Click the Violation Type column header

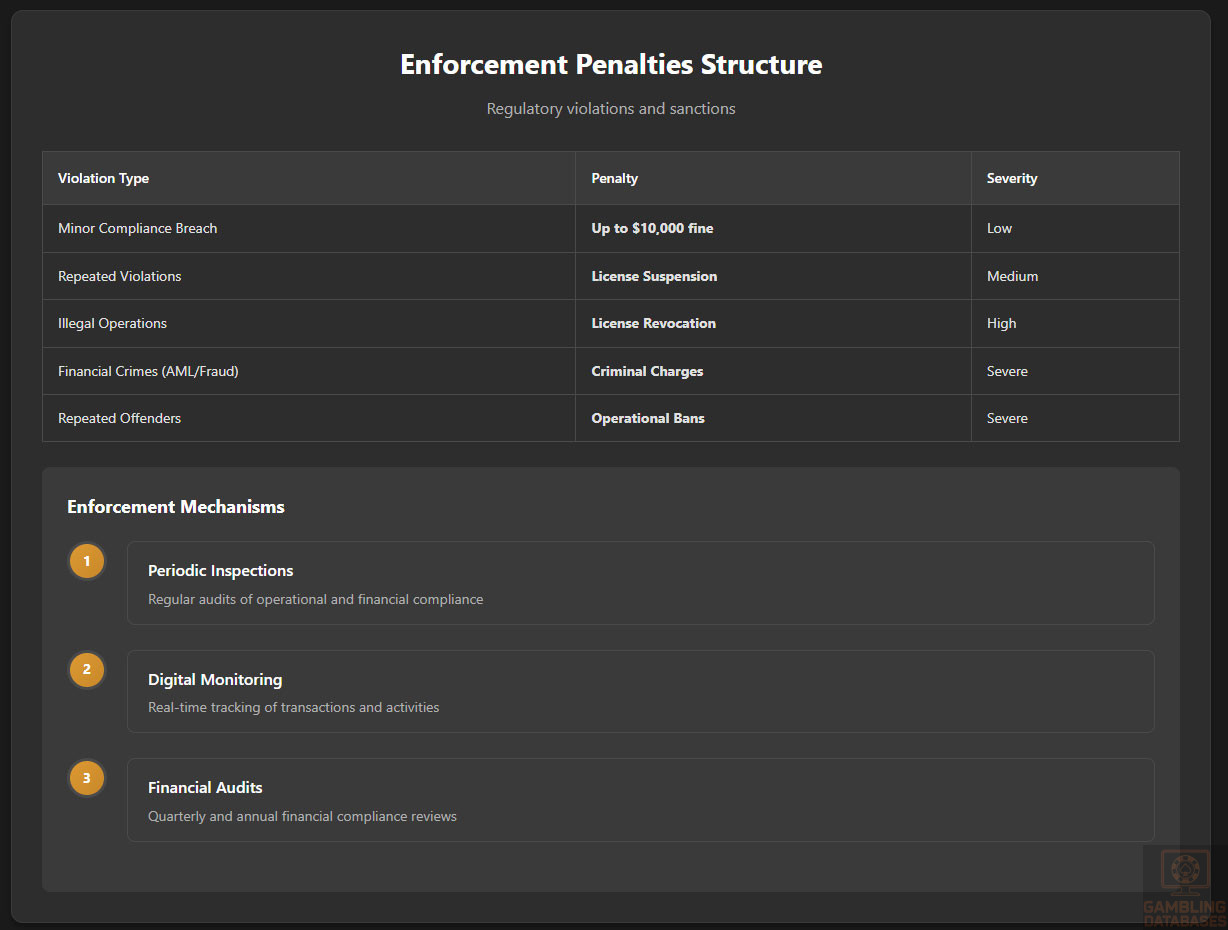(x=104, y=178)
